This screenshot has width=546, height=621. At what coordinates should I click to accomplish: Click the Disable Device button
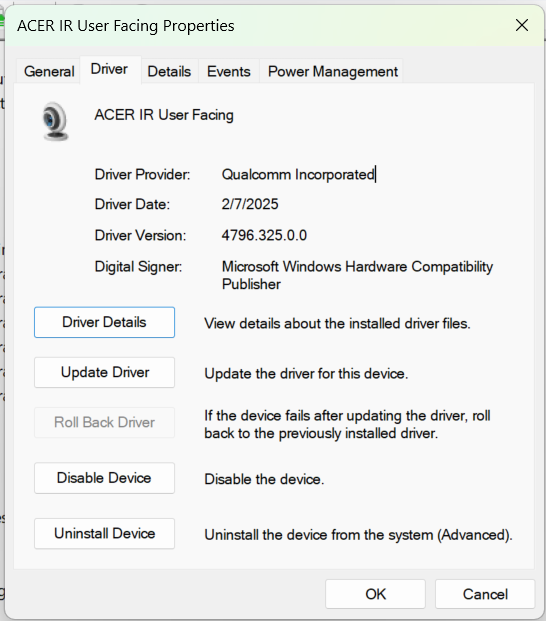105,478
